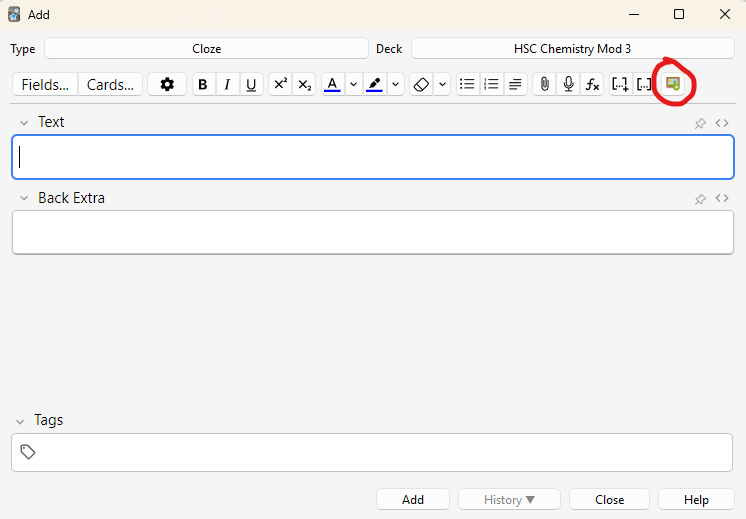The height and width of the screenshot is (519, 746).
Task: Record audio with the microphone icon
Action: pyautogui.click(x=568, y=85)
